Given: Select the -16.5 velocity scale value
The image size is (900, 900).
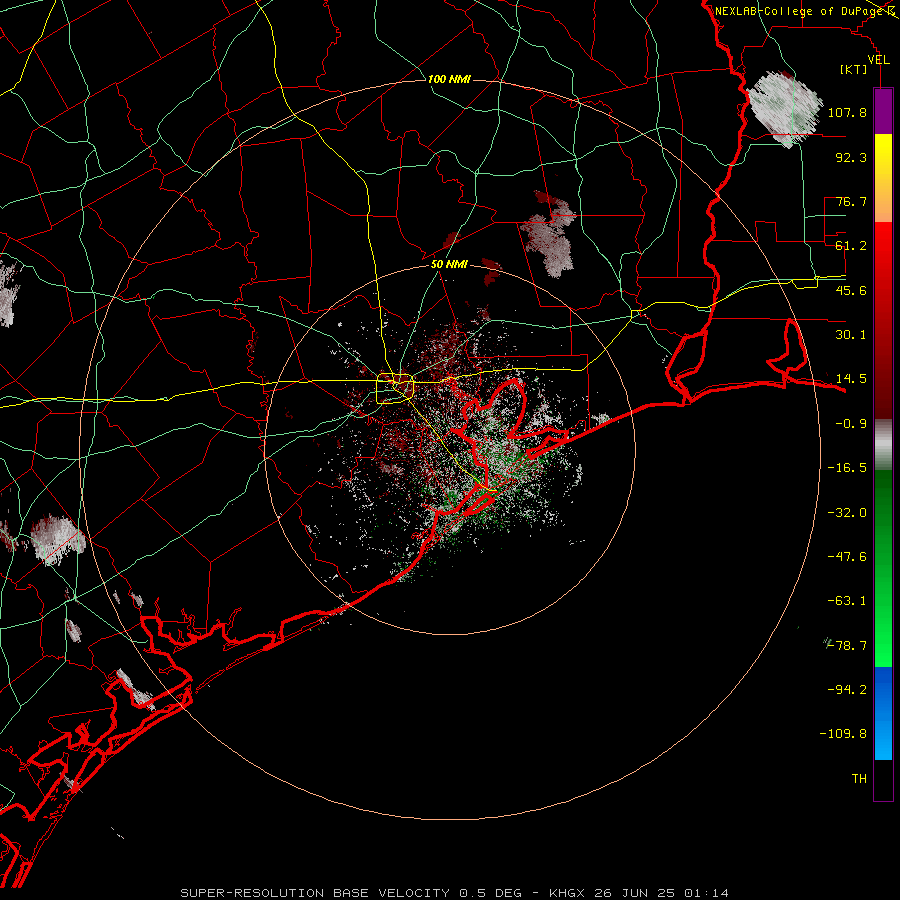Looking at the screenshot, I should [847, 468].
